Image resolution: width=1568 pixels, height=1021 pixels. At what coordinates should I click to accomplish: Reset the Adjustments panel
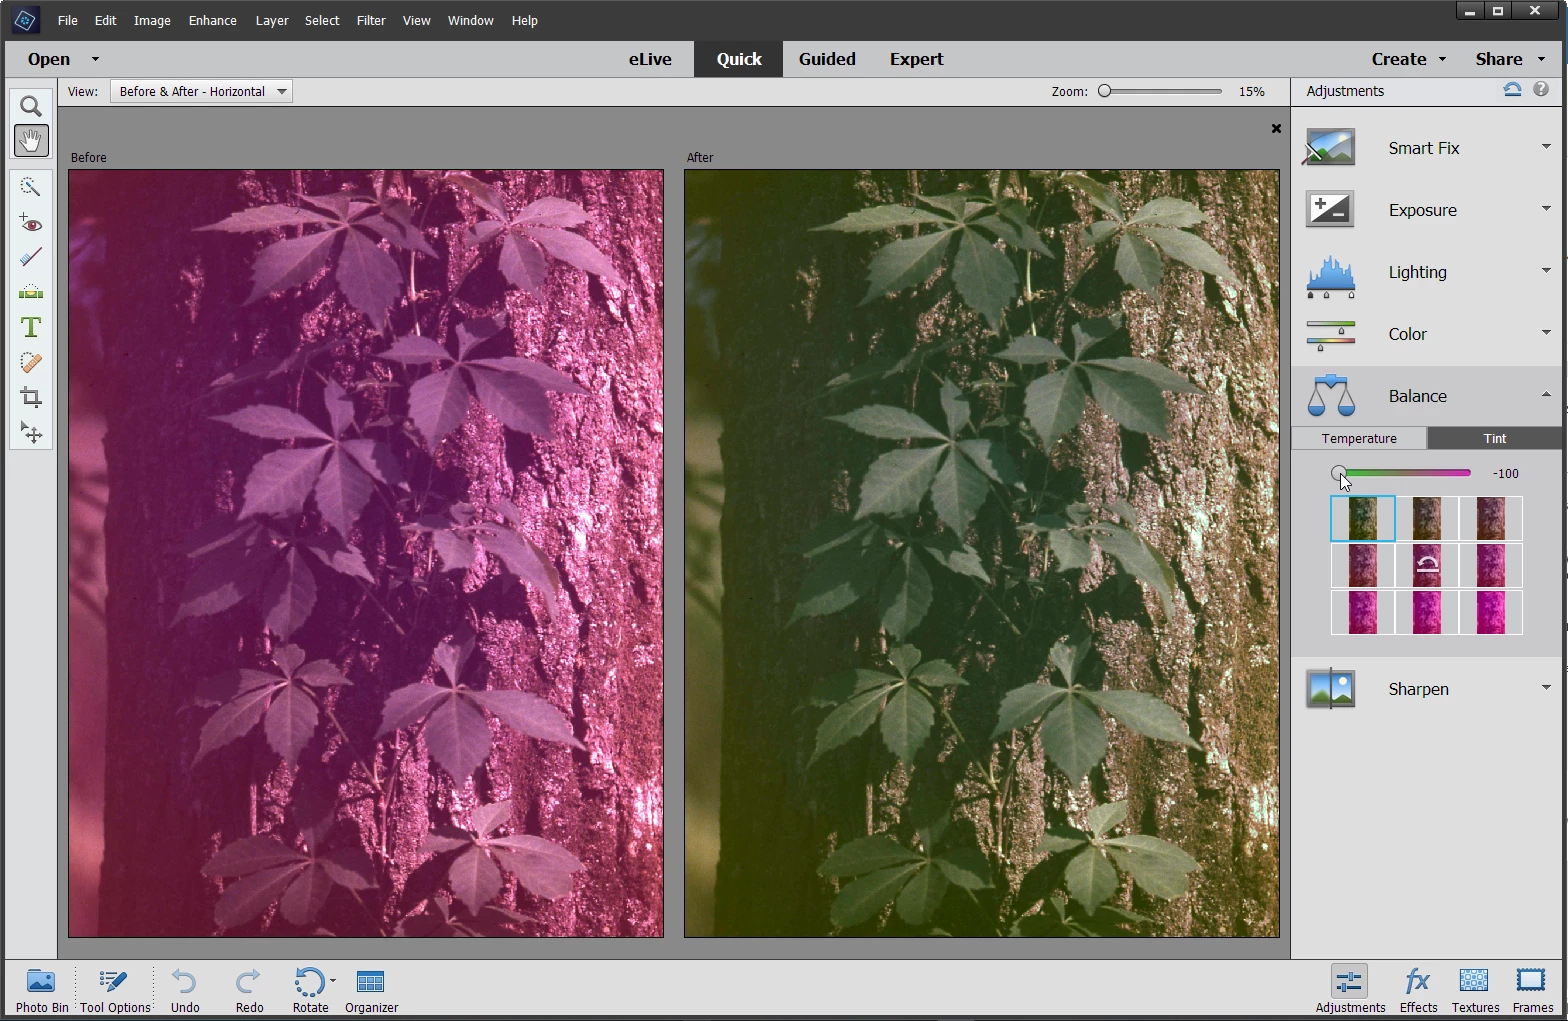1512,90
